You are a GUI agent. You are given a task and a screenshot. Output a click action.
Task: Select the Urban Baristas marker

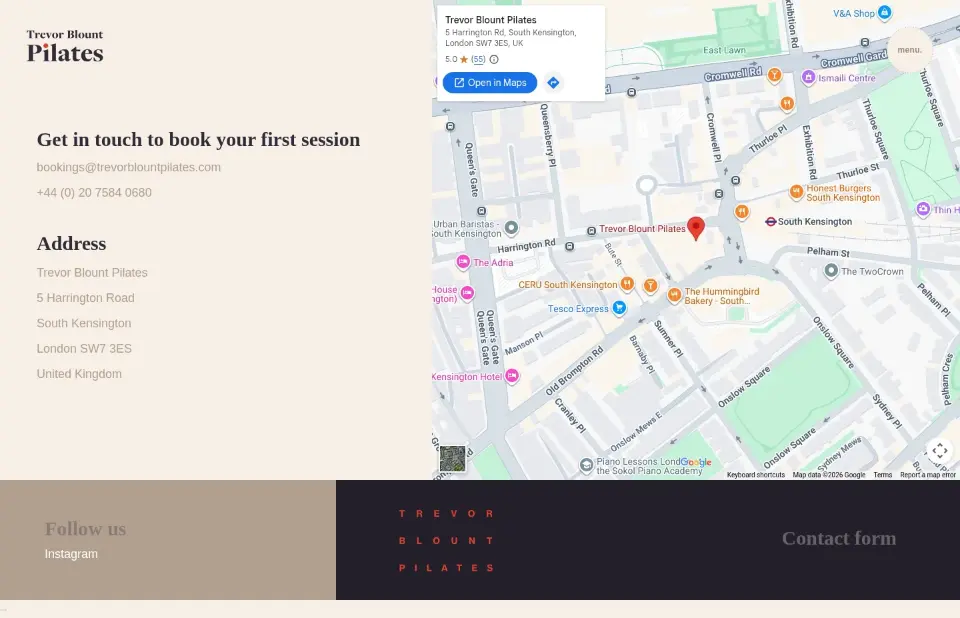click(511, 228)
